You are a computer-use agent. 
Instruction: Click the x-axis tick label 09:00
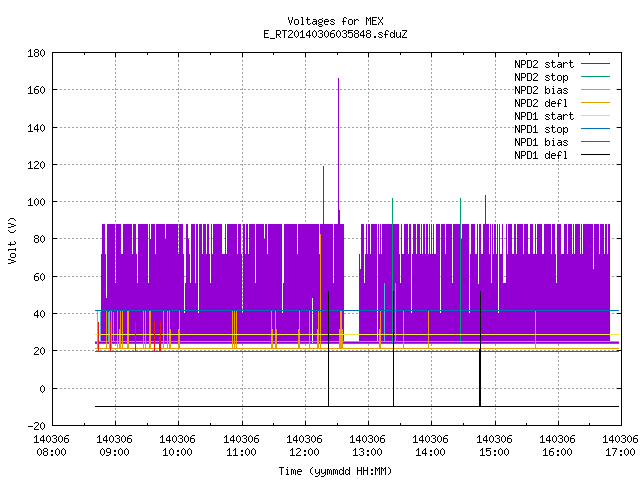(x=114, y=453)
